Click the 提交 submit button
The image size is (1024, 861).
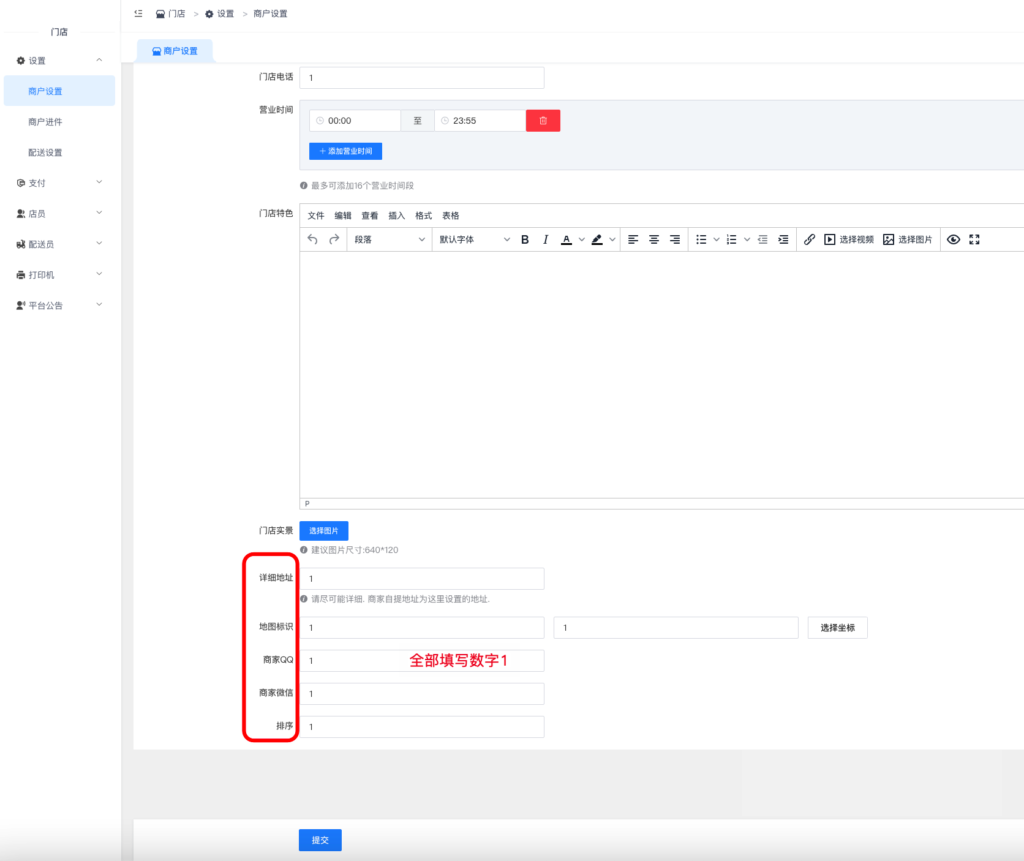tap(320, 840)
